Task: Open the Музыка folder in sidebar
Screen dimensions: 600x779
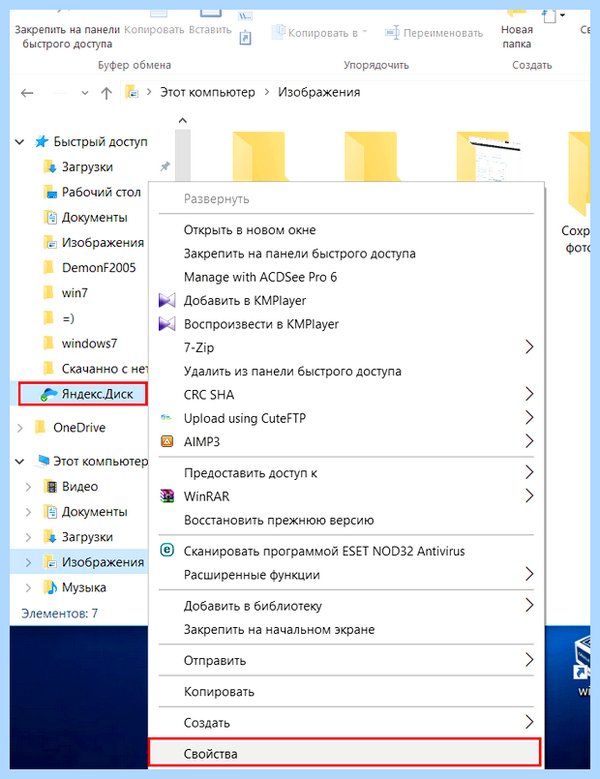Action: click(x=83, y=588)
